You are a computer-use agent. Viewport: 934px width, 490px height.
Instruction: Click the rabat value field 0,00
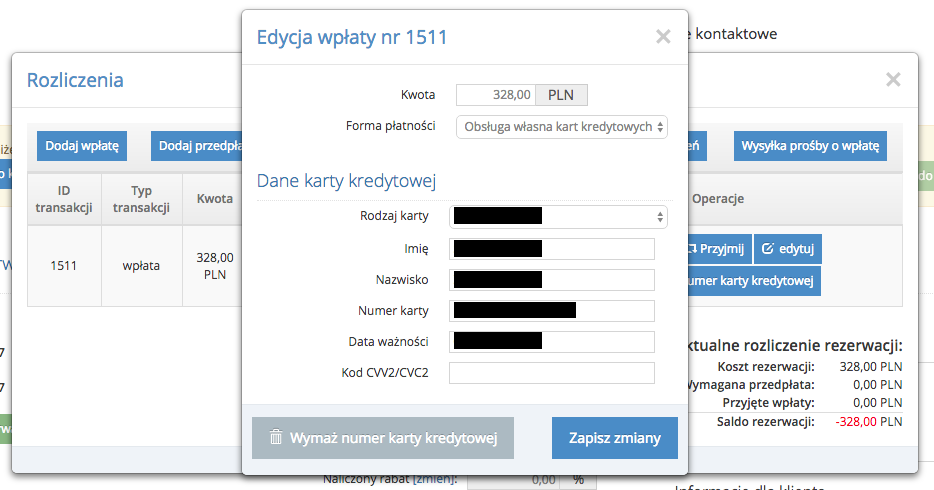pos(515,480)
